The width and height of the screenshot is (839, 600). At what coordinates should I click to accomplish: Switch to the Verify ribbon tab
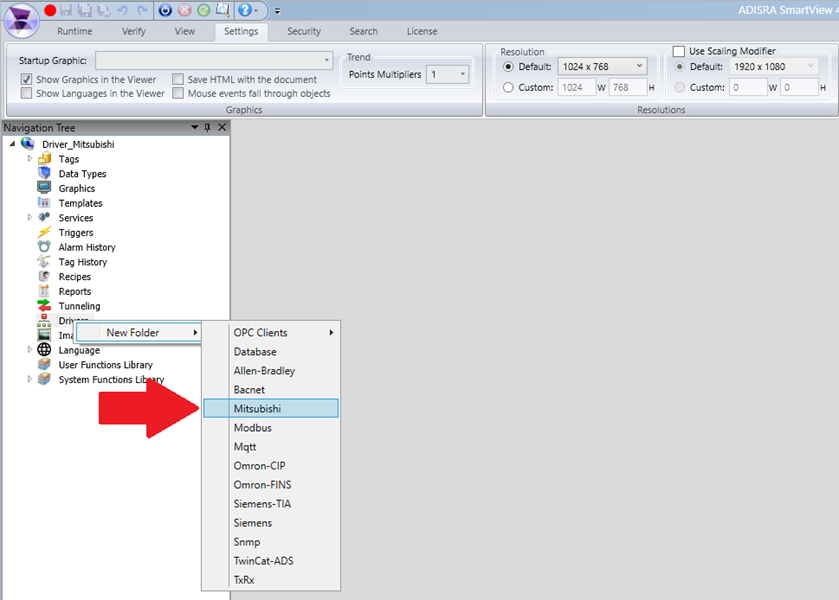[133, 31]
